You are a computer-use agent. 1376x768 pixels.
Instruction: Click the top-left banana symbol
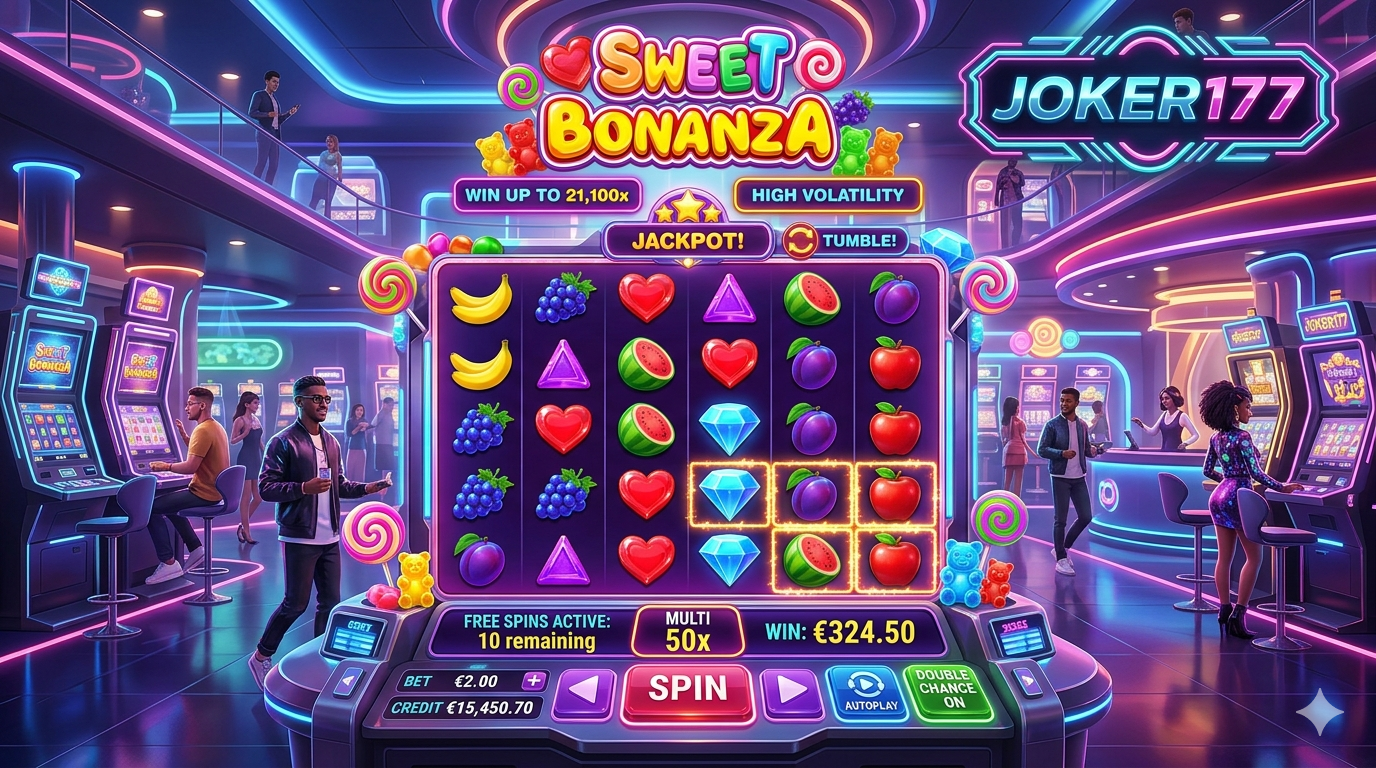coord(481,299)
